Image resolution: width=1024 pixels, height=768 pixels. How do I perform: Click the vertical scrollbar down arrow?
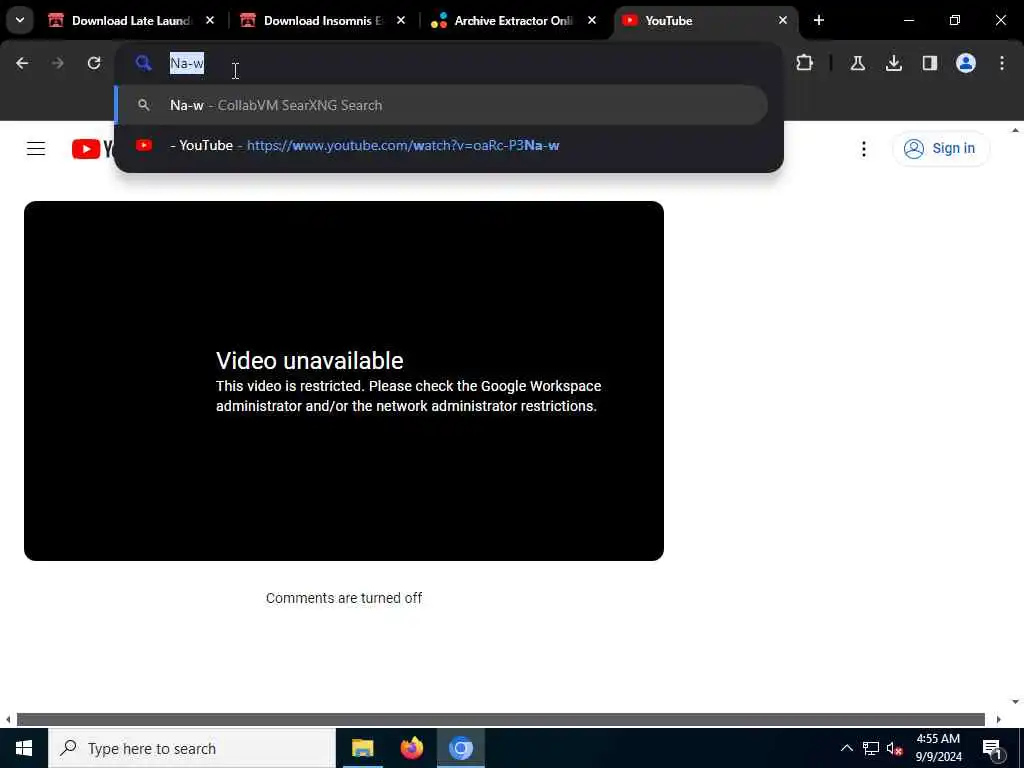1015,702
